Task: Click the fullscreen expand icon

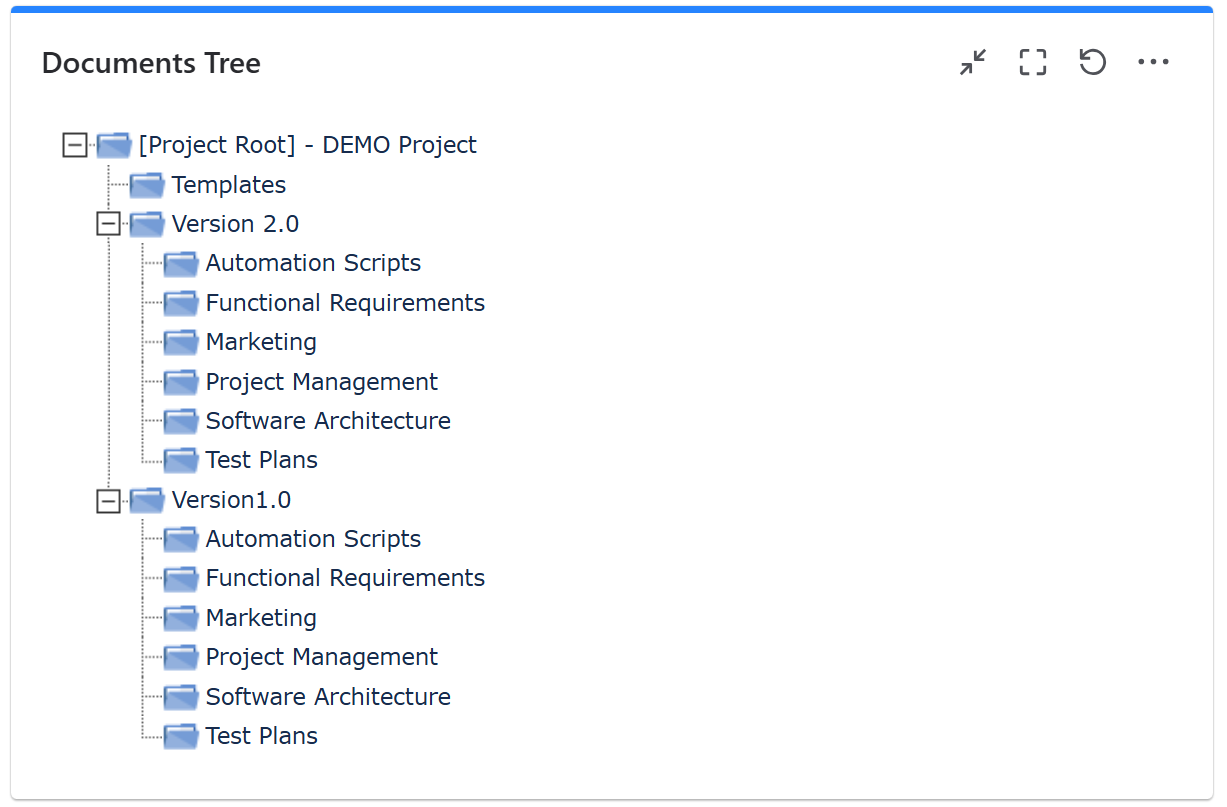Action: (x=1032, y=63)
